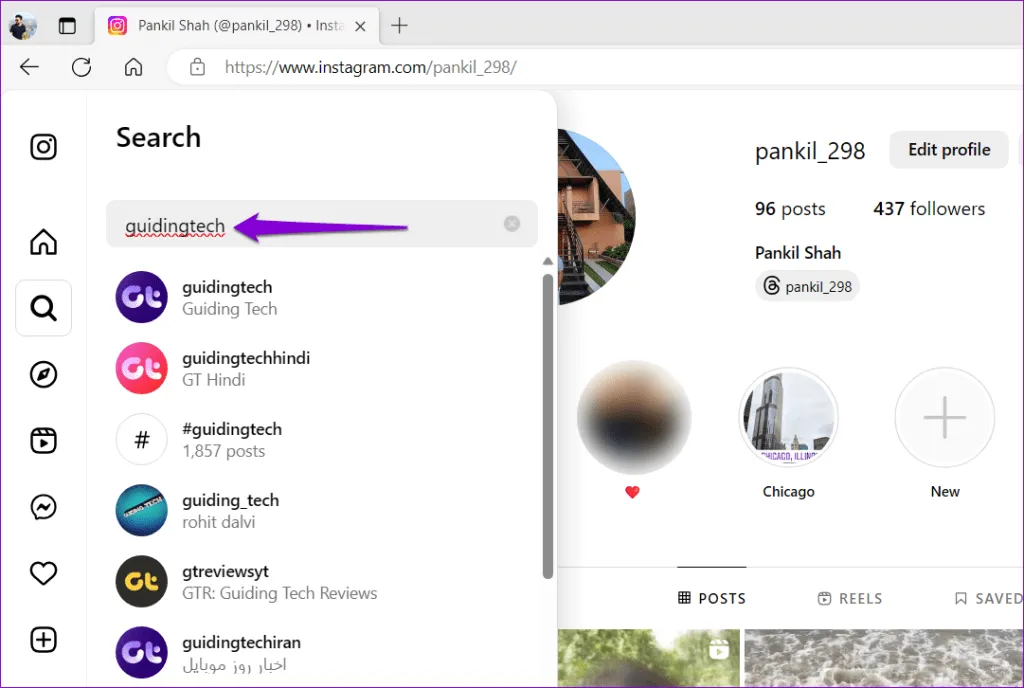Add a New story highlight

click(x=944, y=418)
